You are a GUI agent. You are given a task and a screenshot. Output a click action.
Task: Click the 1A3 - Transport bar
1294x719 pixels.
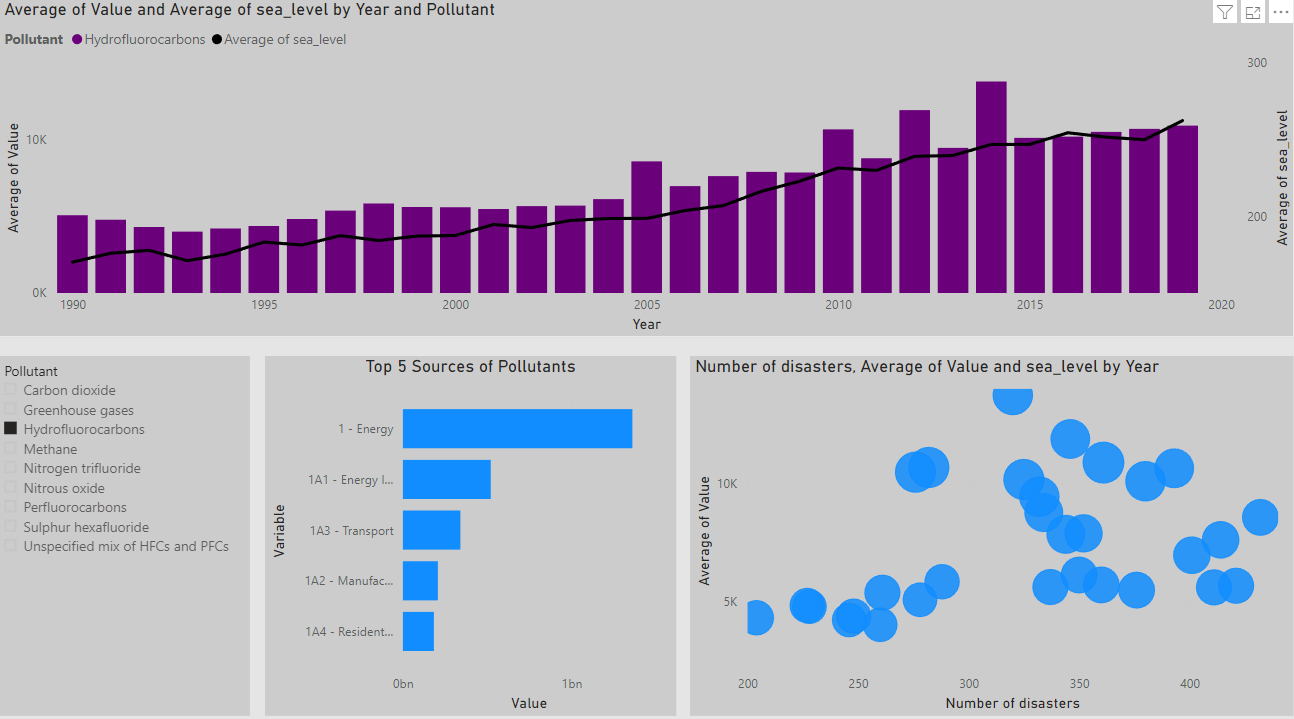(430, 530)
